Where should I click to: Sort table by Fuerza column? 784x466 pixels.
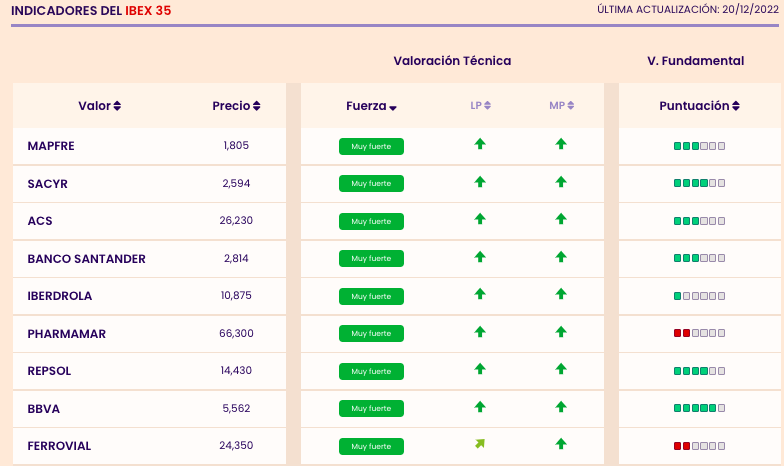click(371, 106)
